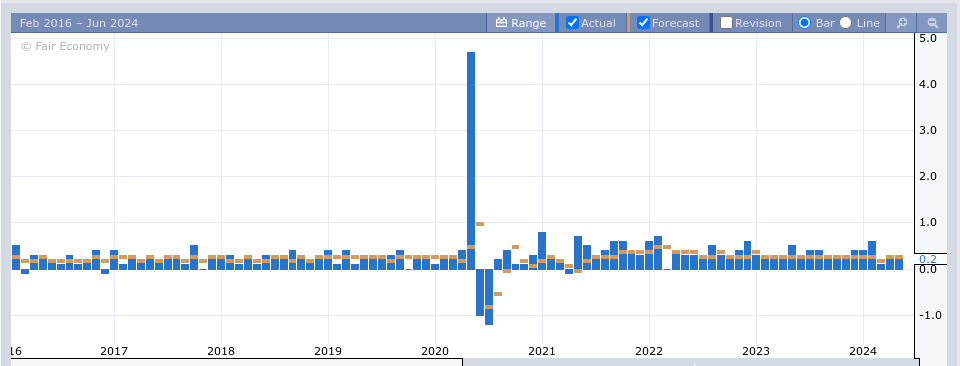Click the calendar icon beside Range
Screen dimensions: 960x366
[x=501, y=23]
